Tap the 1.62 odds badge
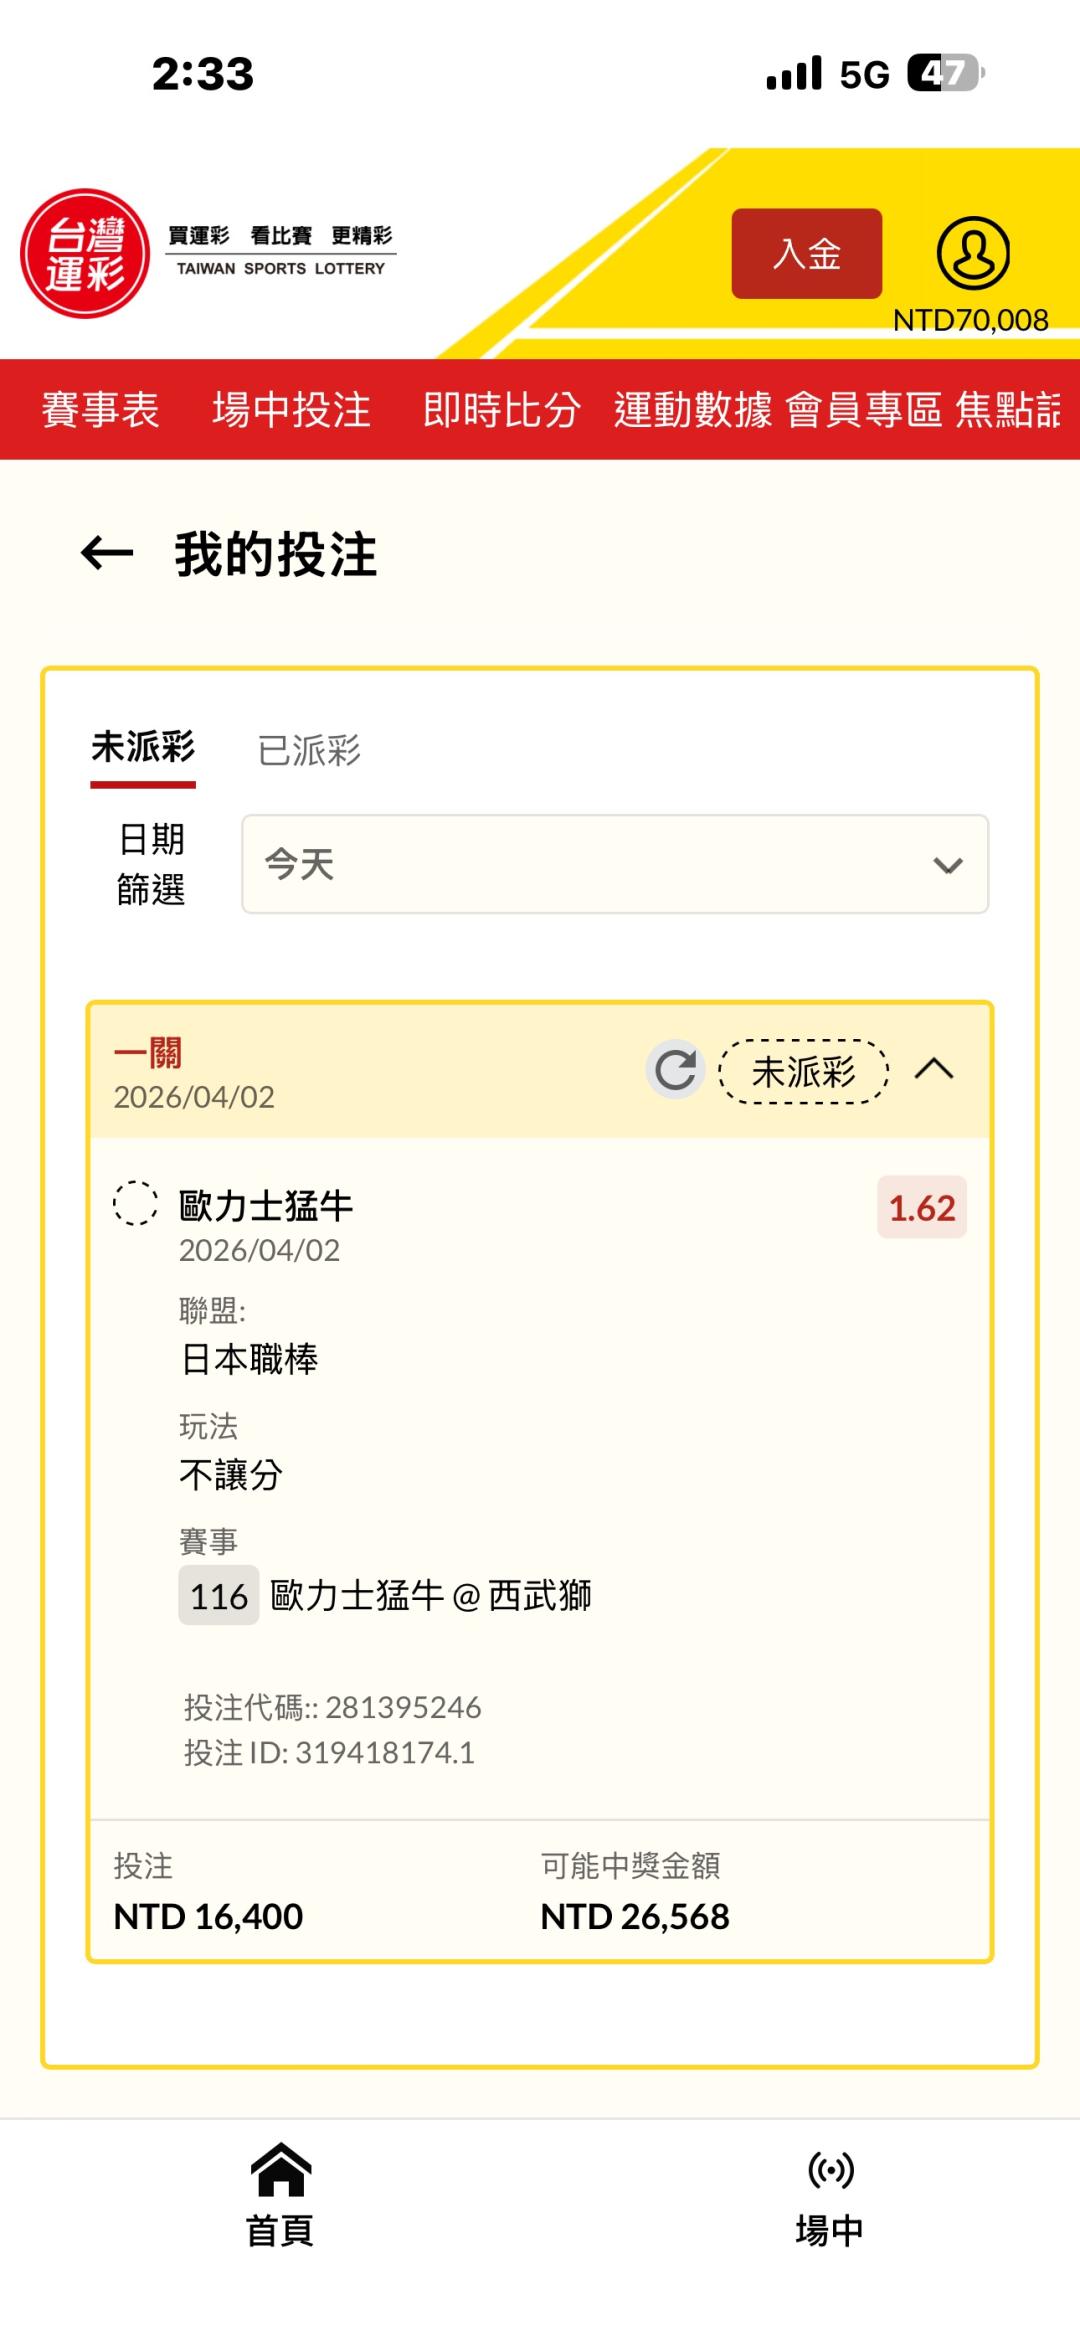Viewport: 1080px width, 2341px height. 922,1208
